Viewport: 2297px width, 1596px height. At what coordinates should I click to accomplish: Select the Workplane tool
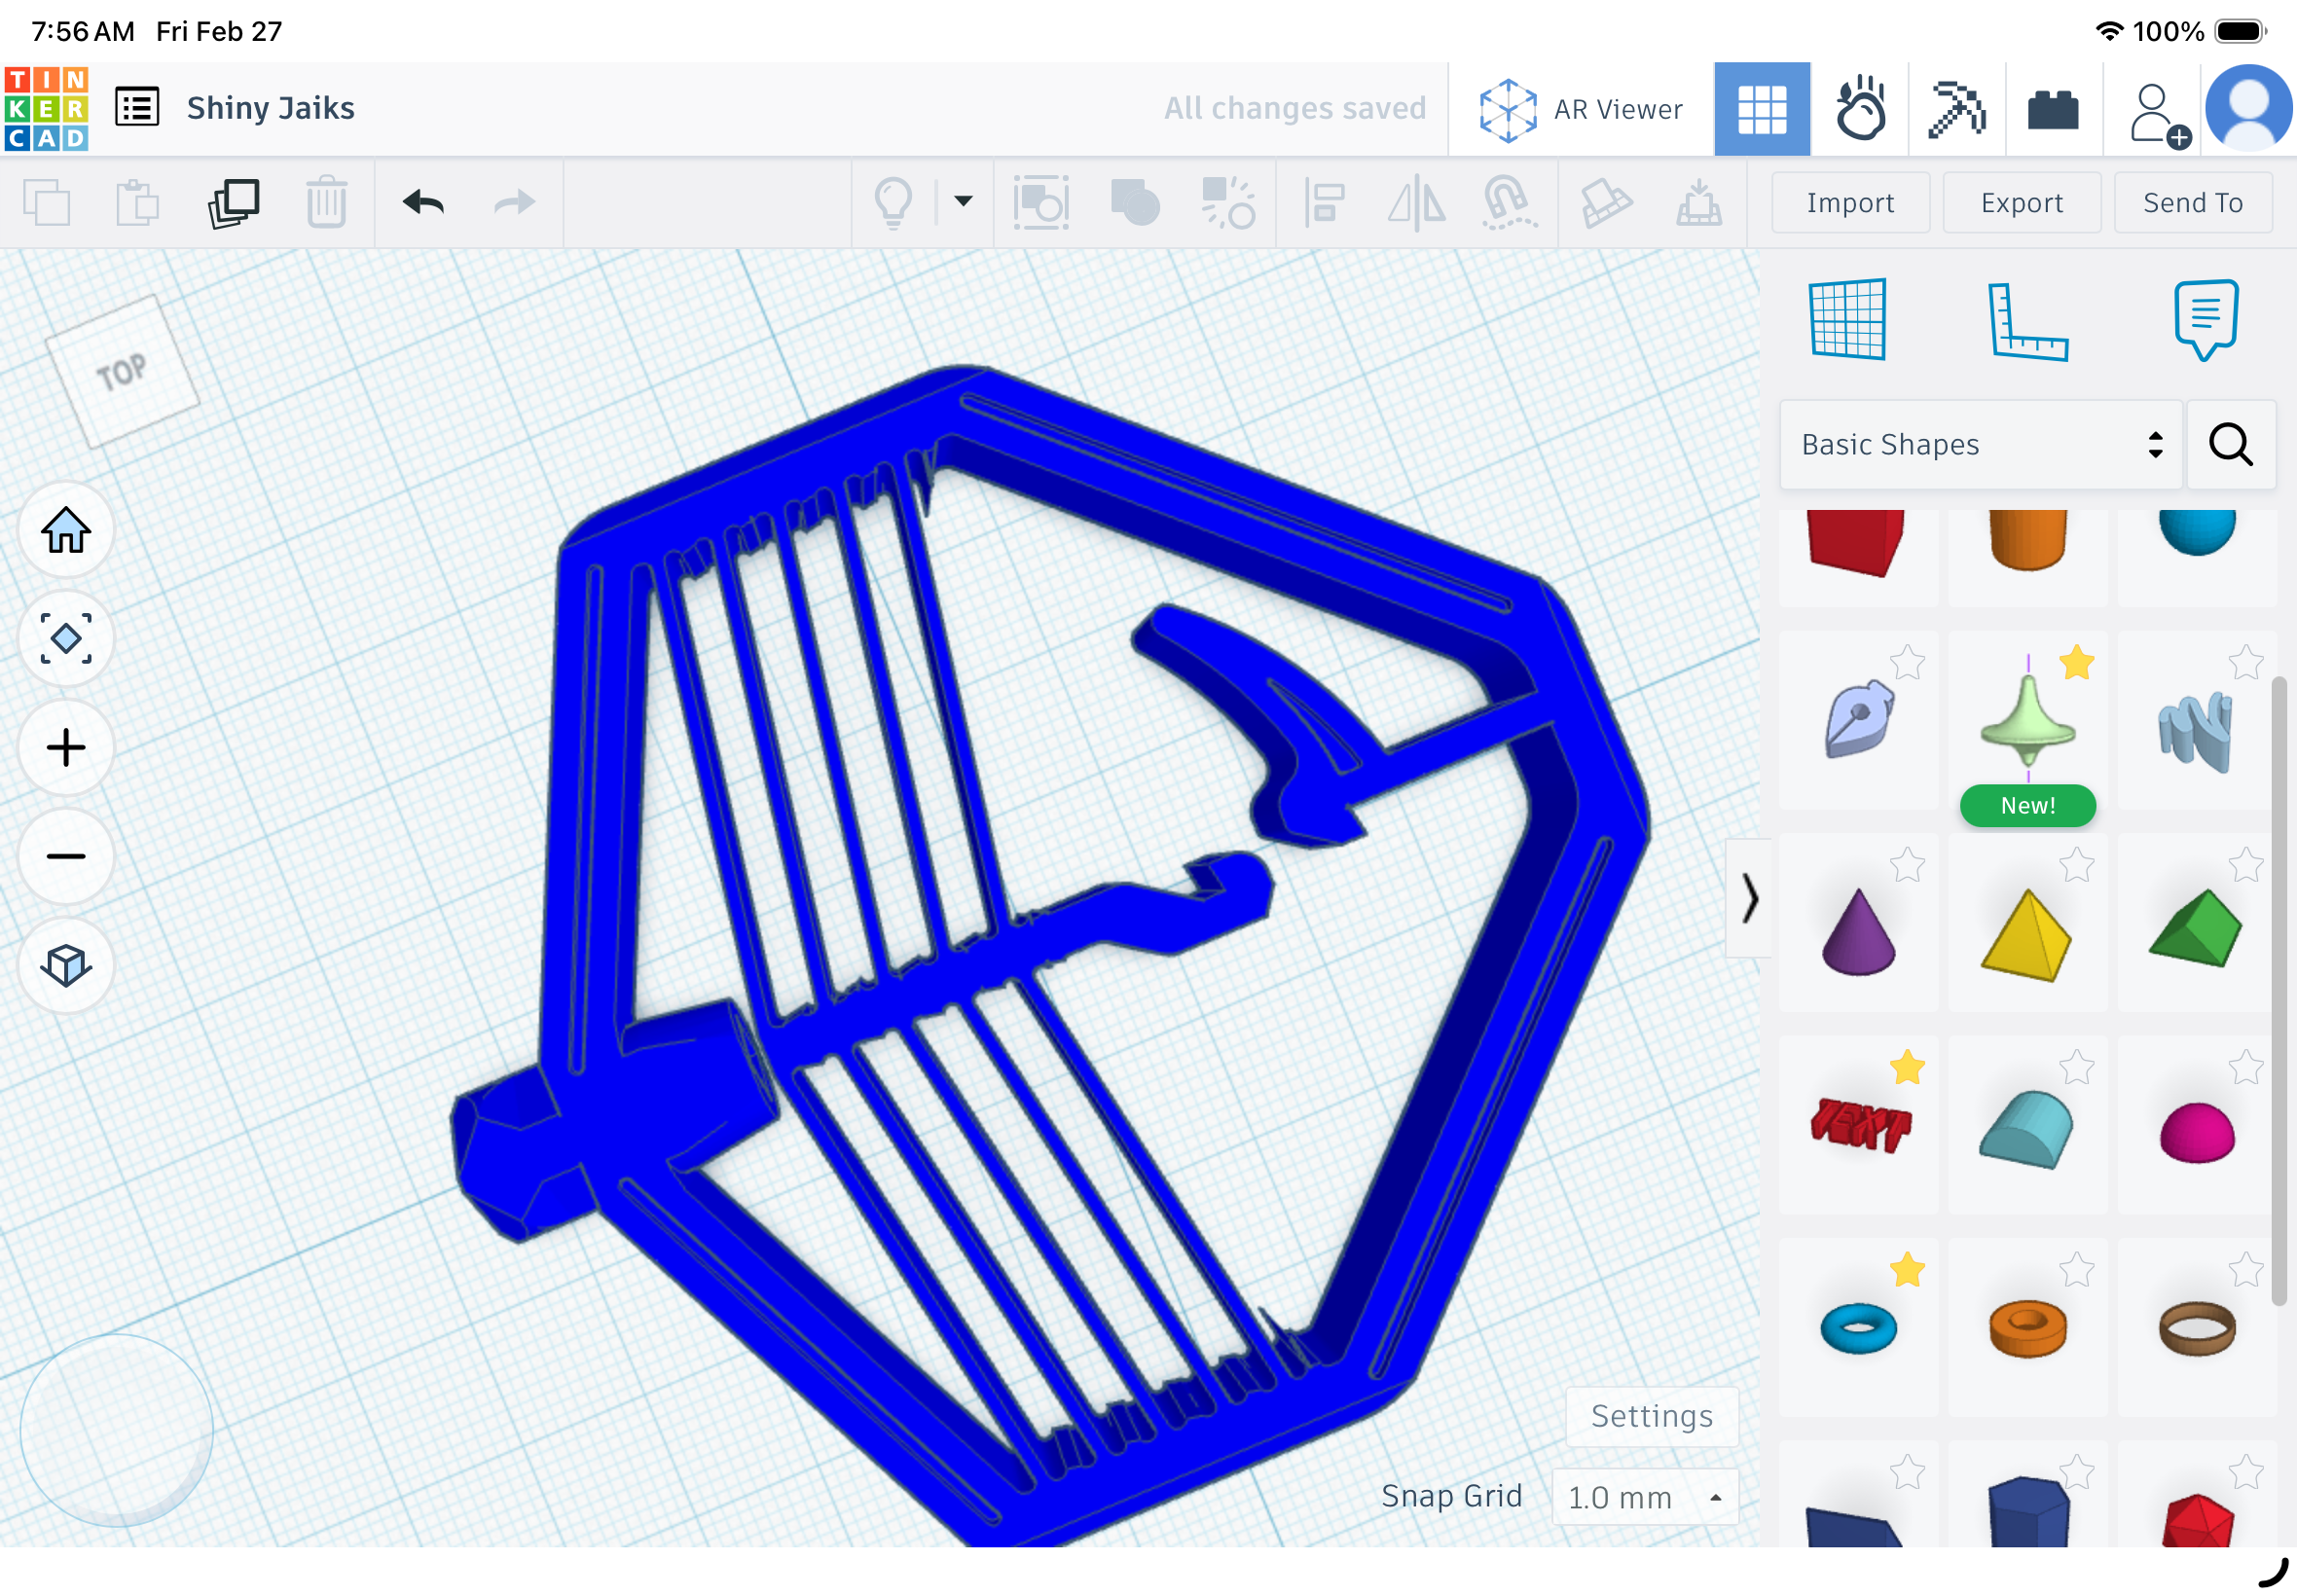[x=1848, y=319]
